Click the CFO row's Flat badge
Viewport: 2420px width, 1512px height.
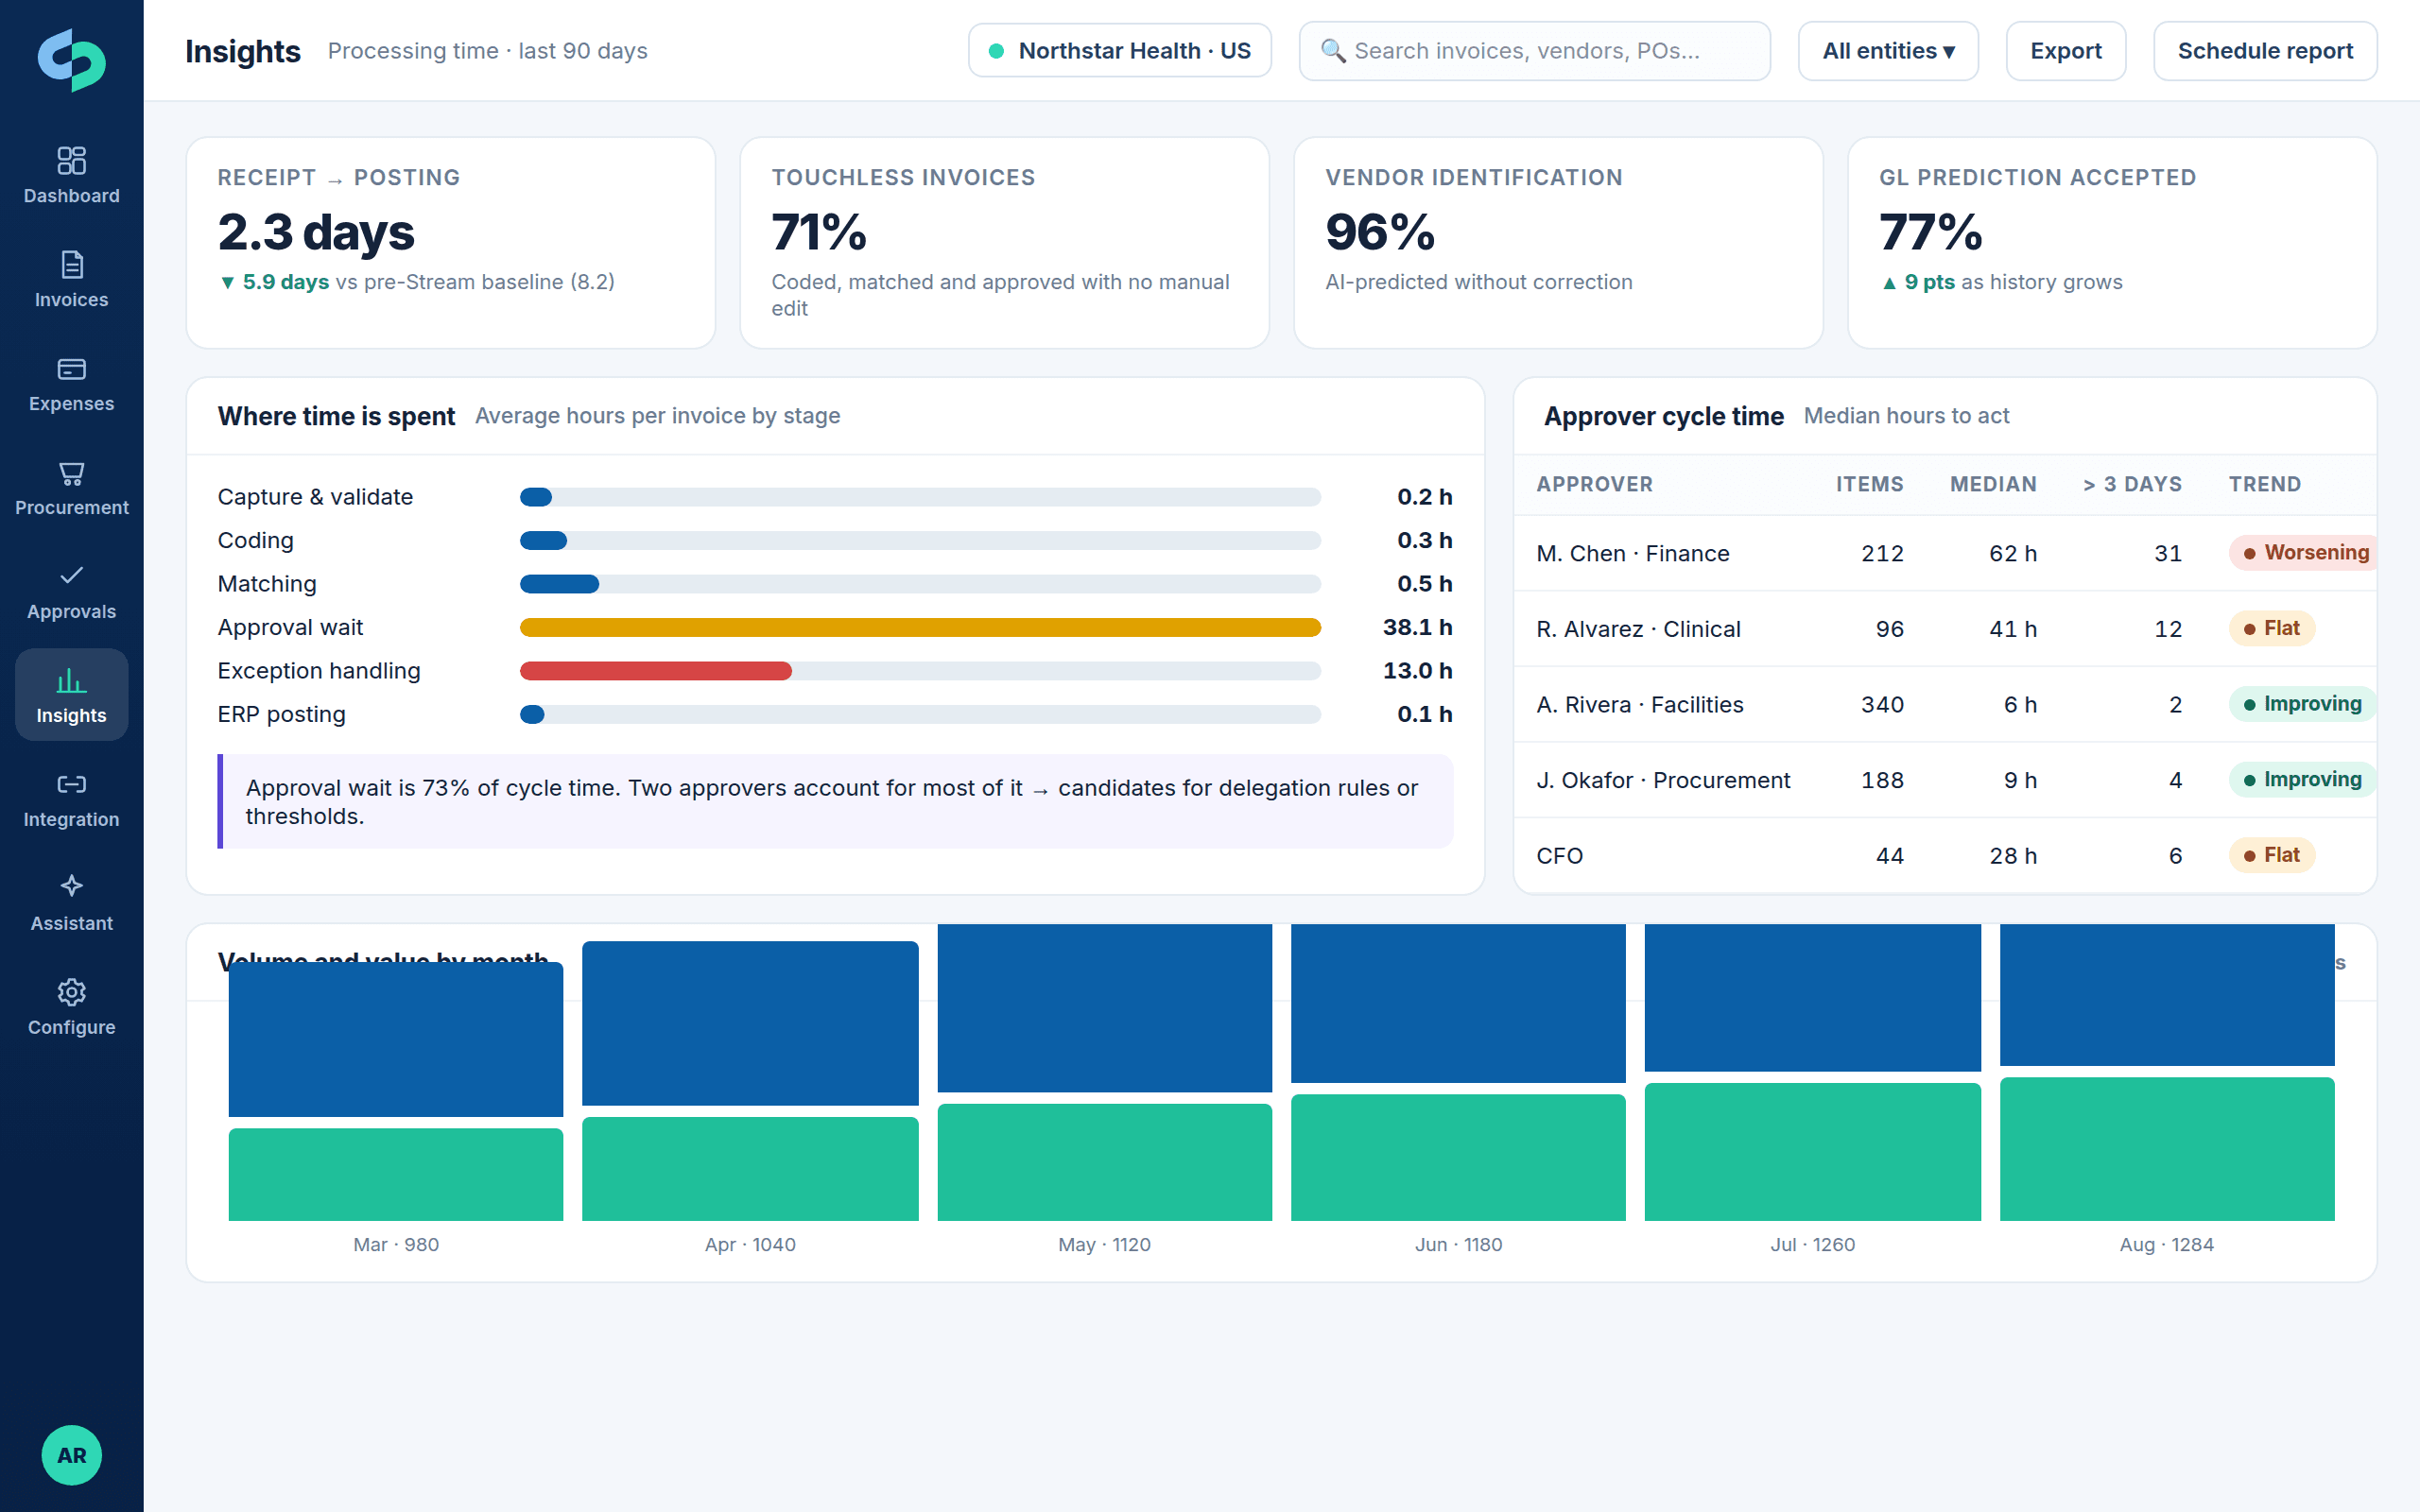click(2272, 855)
